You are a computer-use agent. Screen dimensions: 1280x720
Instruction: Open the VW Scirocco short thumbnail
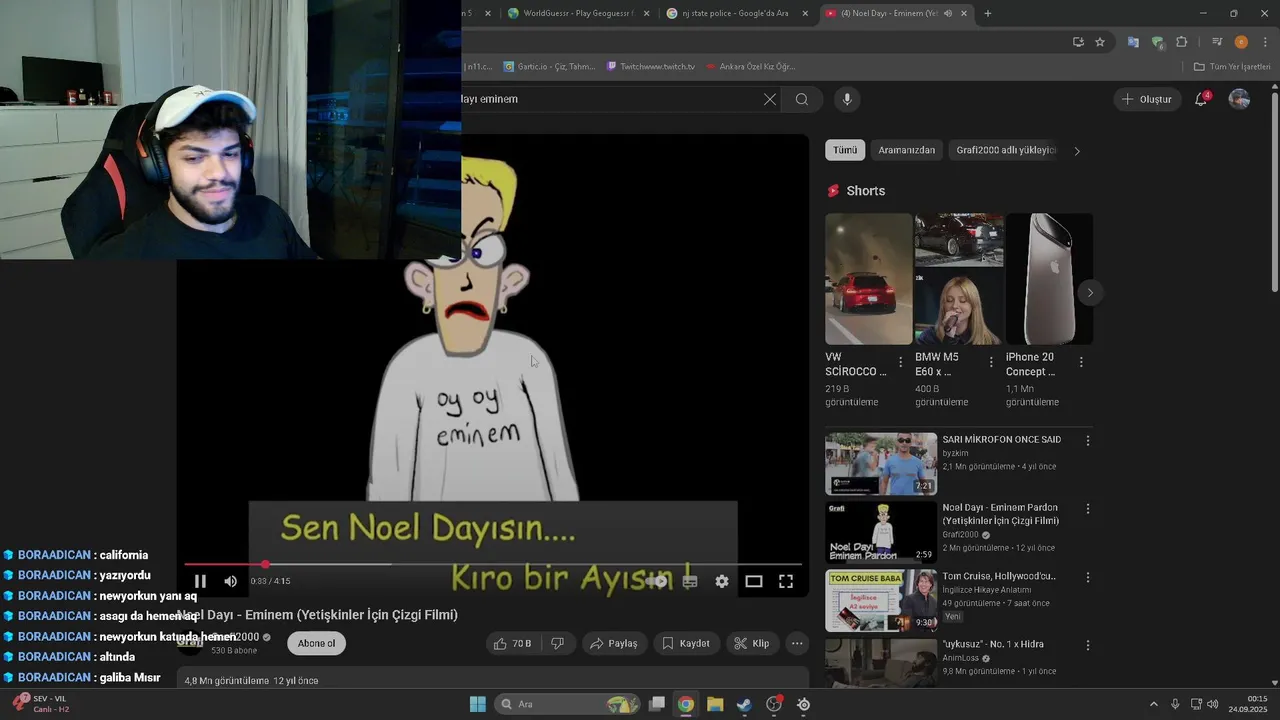869,279
